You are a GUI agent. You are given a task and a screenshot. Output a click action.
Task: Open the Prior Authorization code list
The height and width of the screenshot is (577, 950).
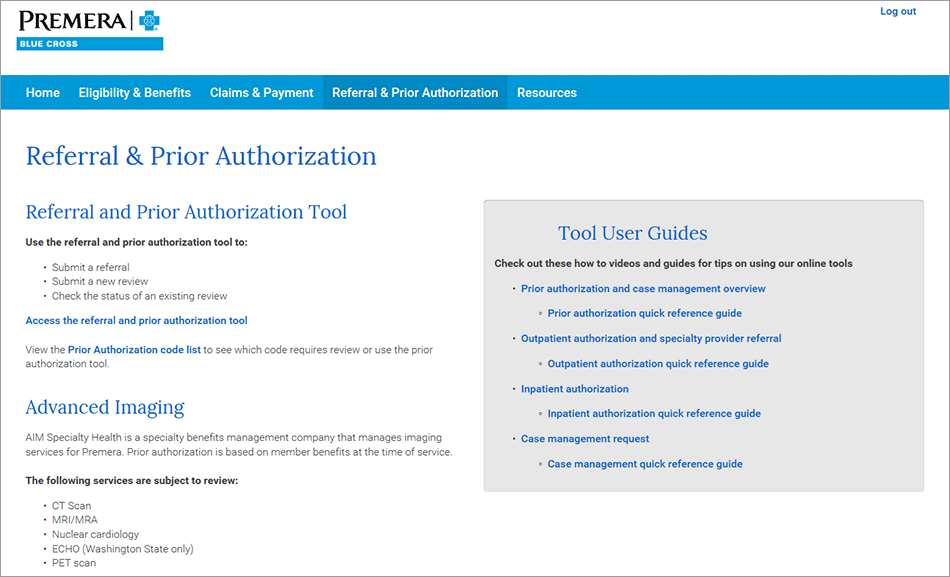tap(134, 350)
